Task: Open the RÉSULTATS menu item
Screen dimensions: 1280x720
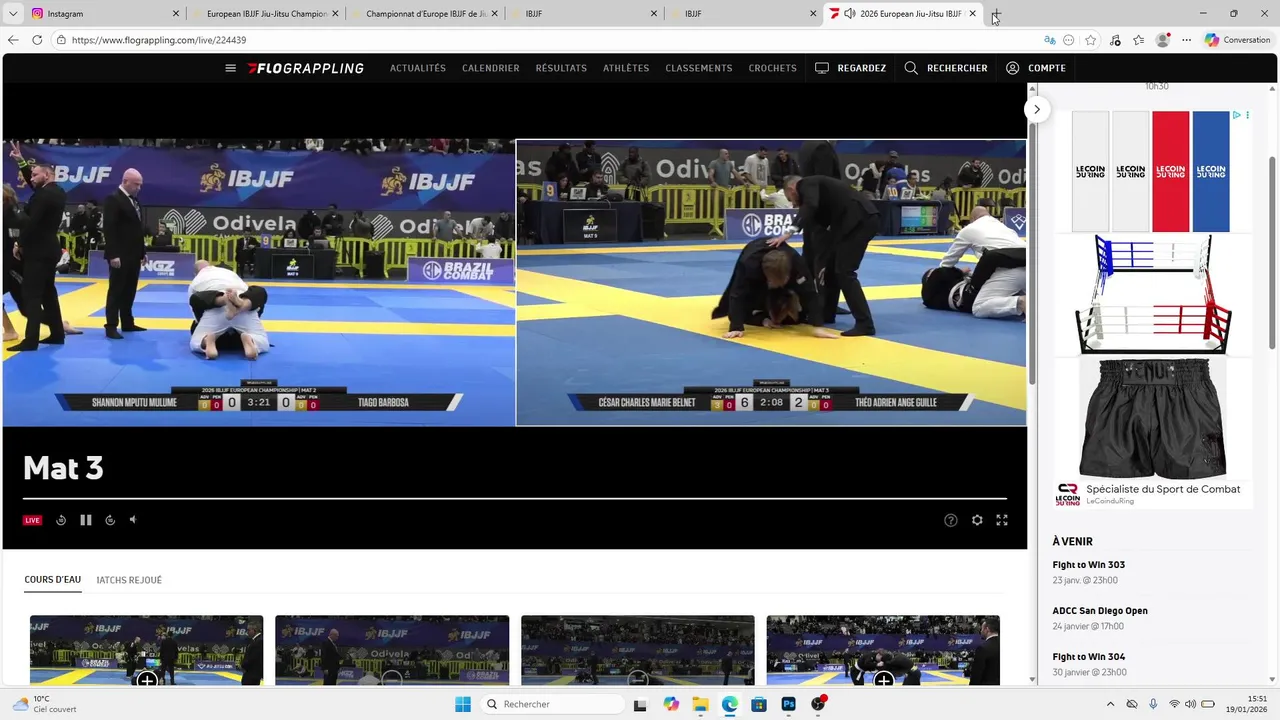Action: coord(561,68)
